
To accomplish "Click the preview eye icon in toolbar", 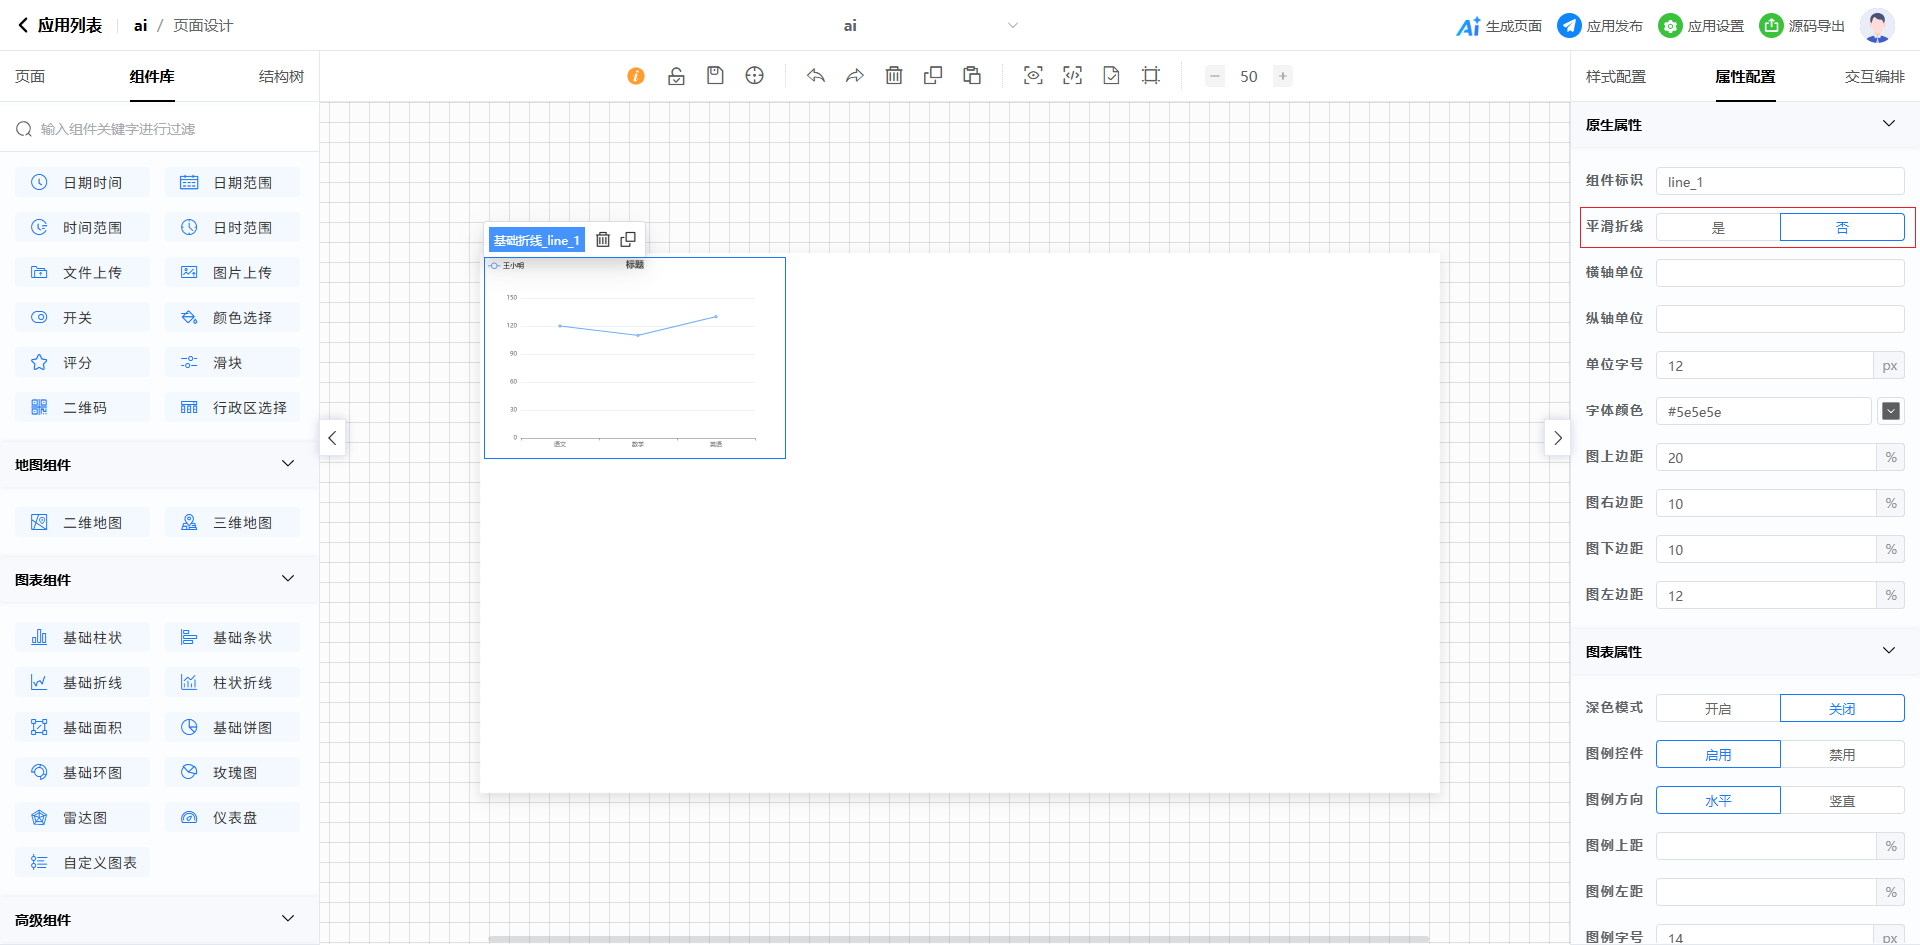I will [x=1033, y=76].
